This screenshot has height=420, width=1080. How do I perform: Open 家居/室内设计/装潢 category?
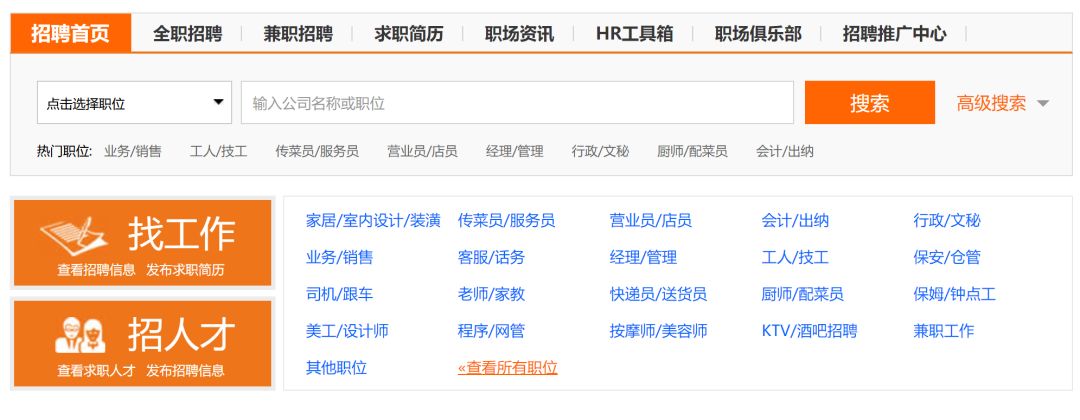point(373,220)
